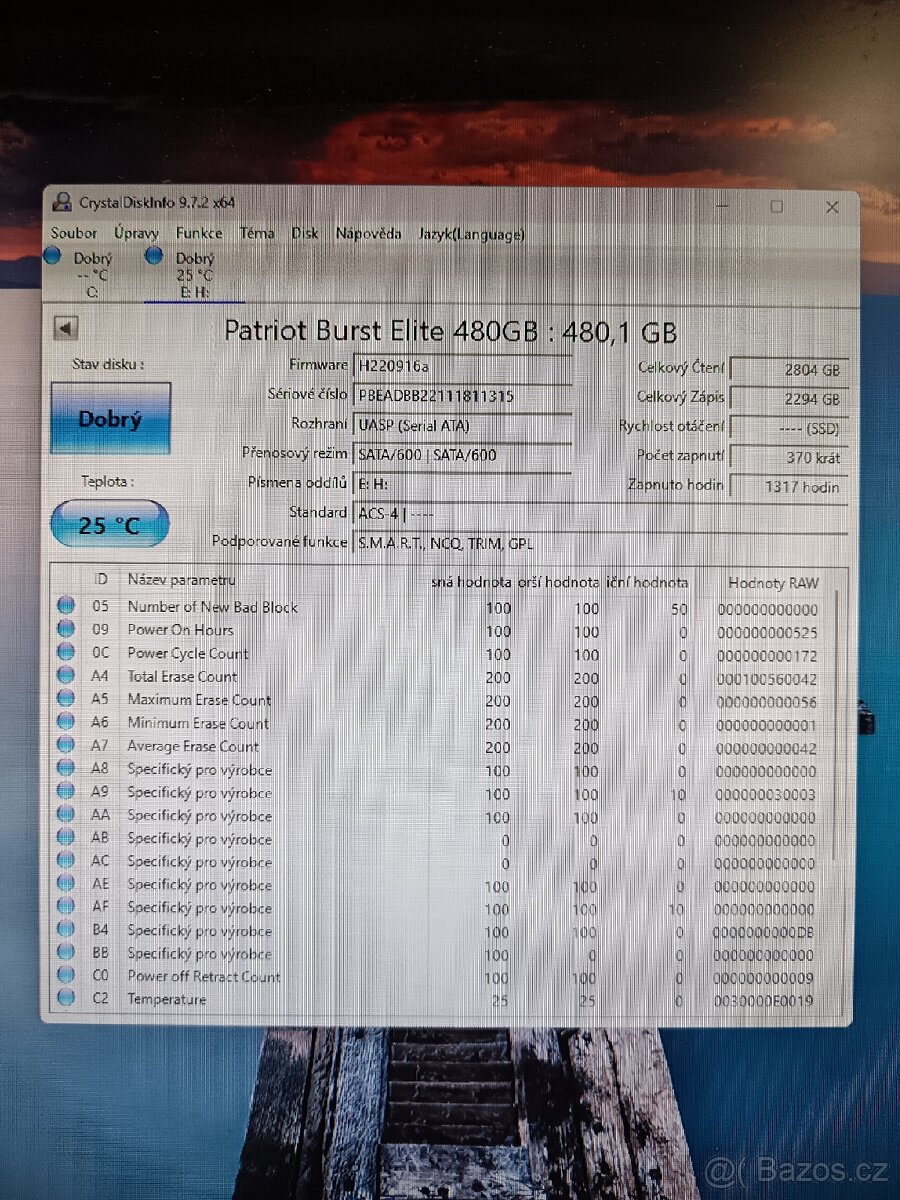Click the status icon for Maximum Erase Count
The width and height of the screenshot is (900, 1200).
[67, 700]
